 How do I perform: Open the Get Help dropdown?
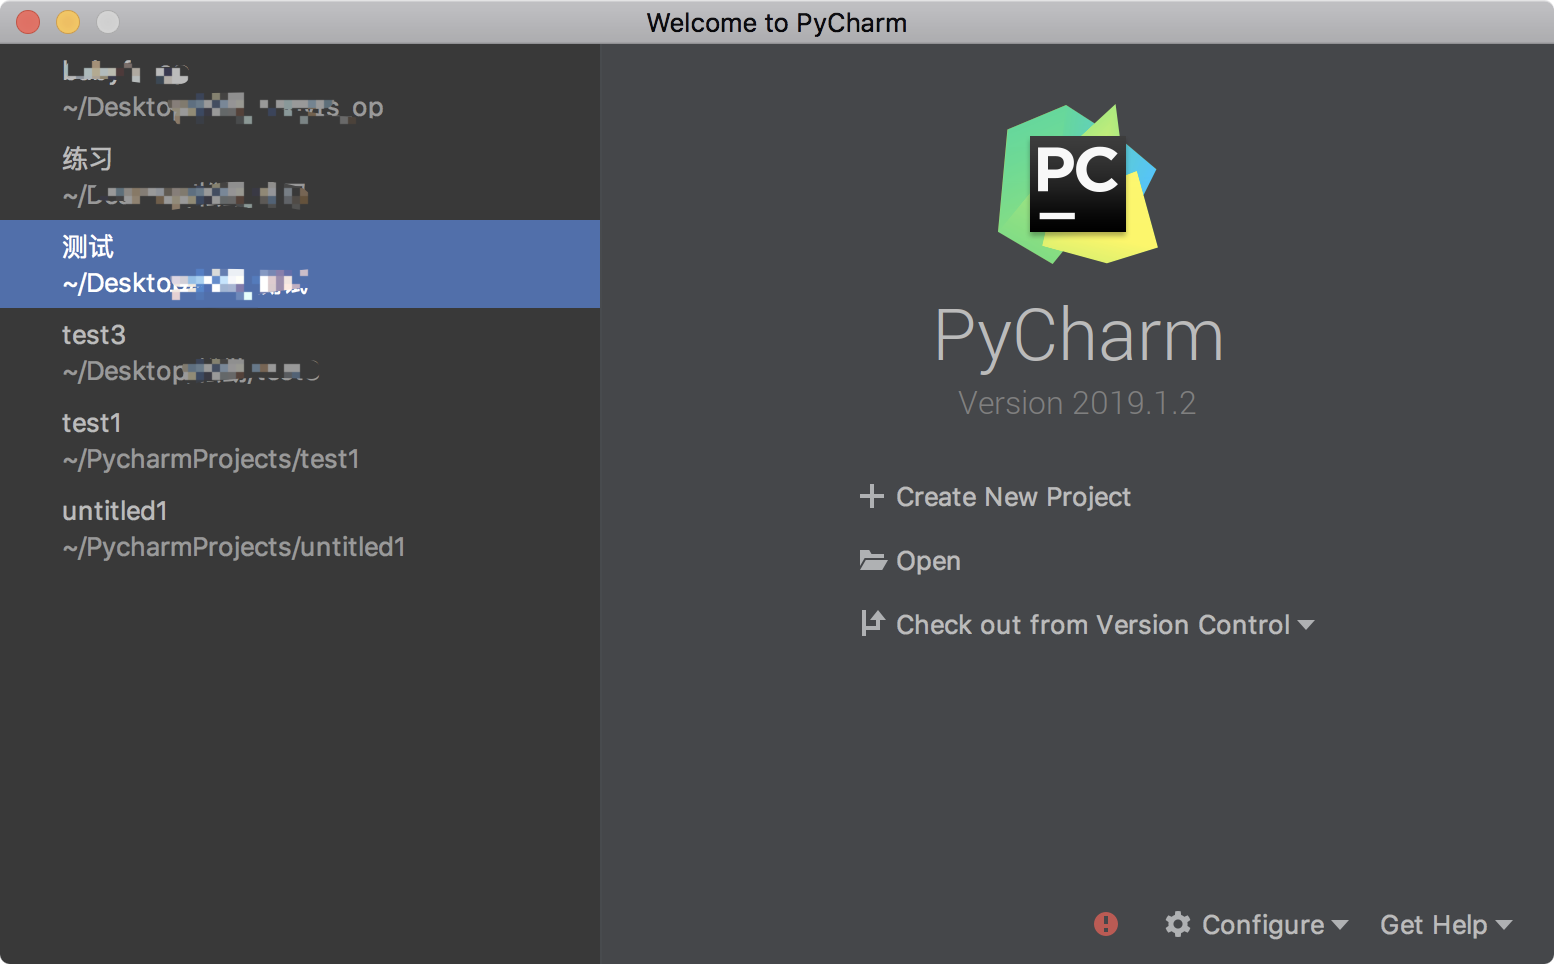[1446, 925]
